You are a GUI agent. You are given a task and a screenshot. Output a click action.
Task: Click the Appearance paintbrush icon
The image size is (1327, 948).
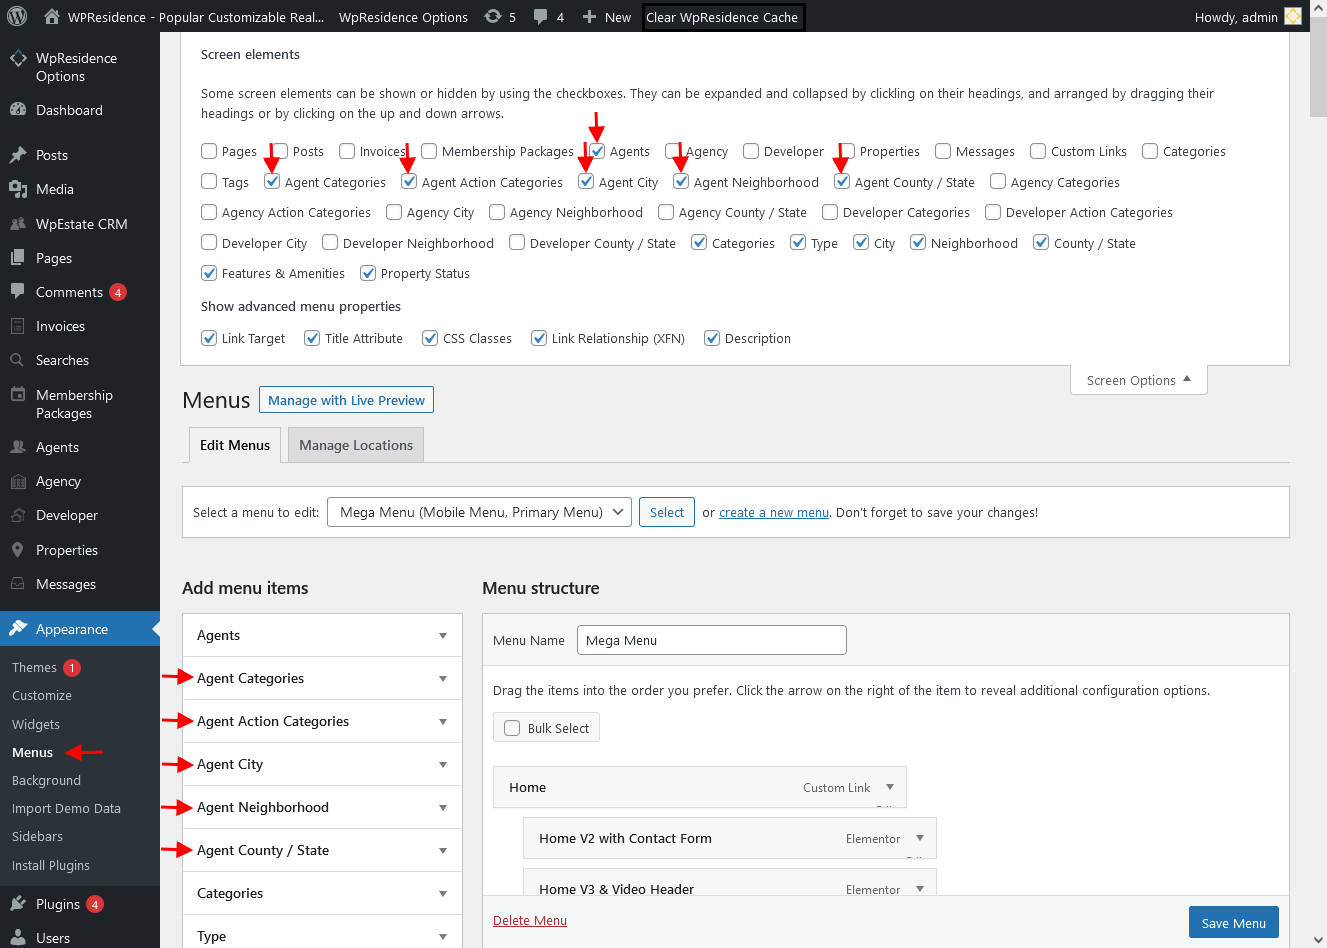coord(18,629)
